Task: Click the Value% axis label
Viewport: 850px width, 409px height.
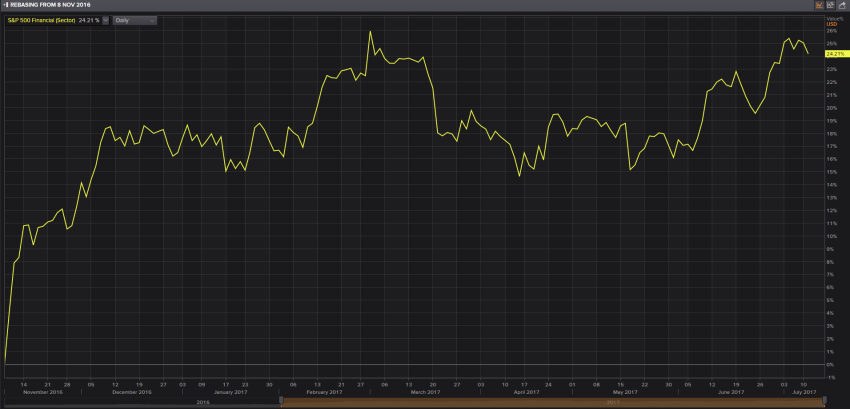Action: (836, 18)
